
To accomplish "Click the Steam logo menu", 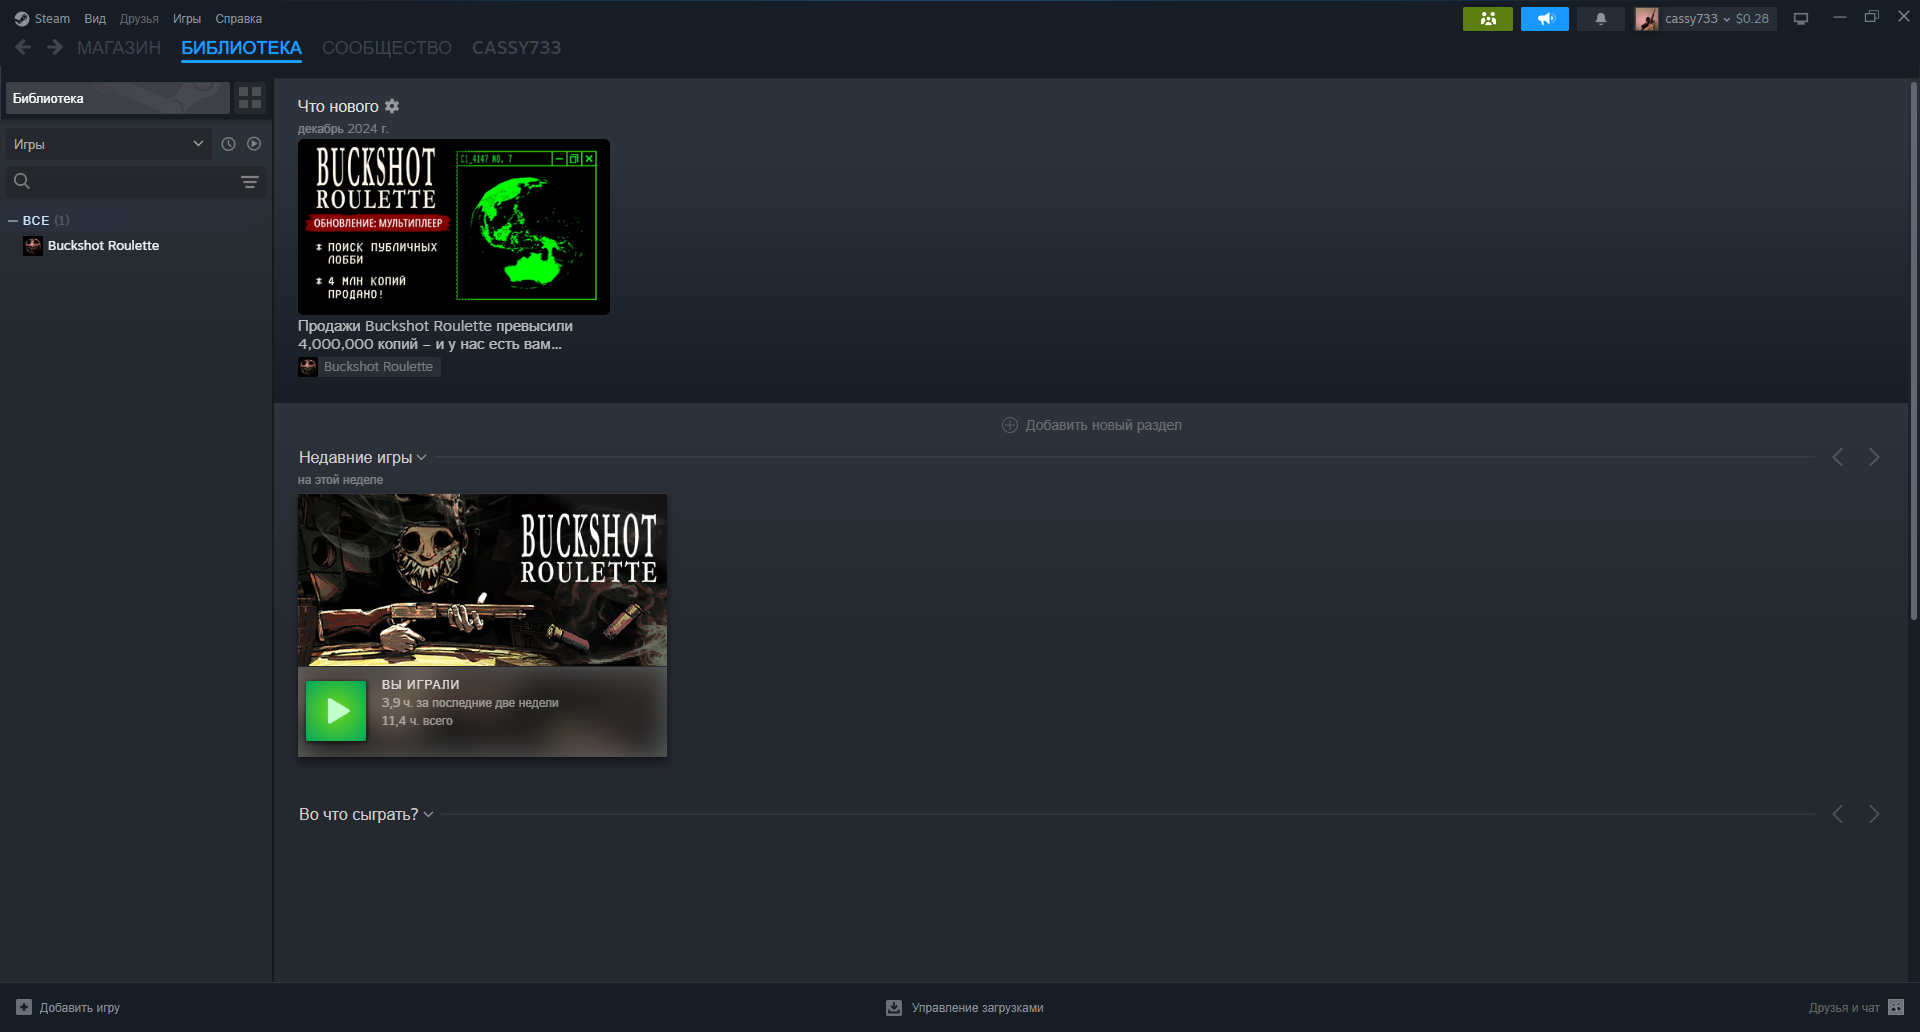I will (x=42, y=18).
